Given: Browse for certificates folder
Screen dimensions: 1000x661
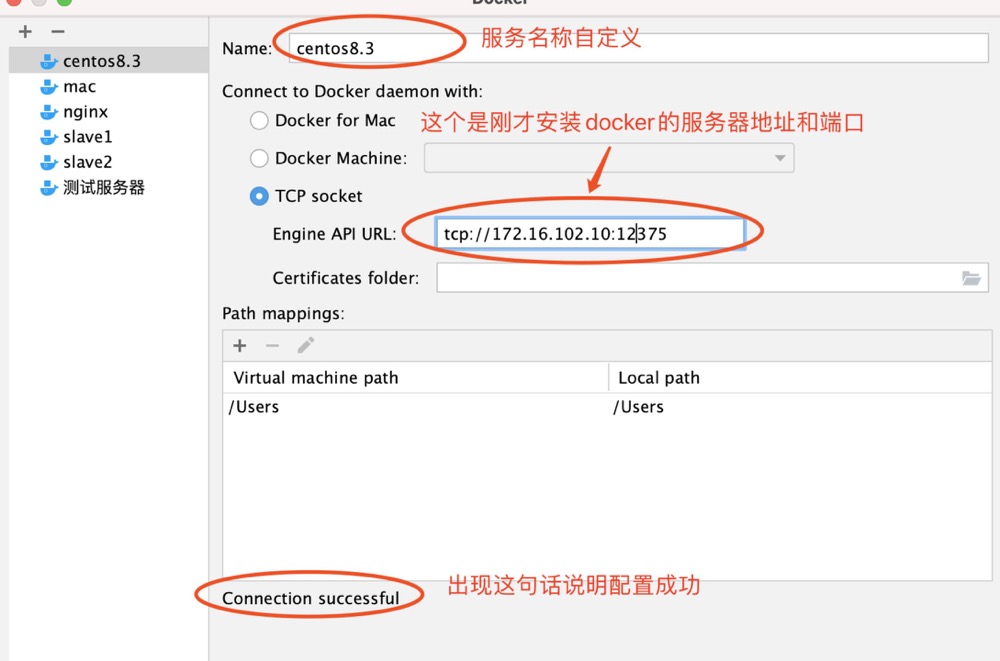Looking at the screenshot, I should click(971, 278).
